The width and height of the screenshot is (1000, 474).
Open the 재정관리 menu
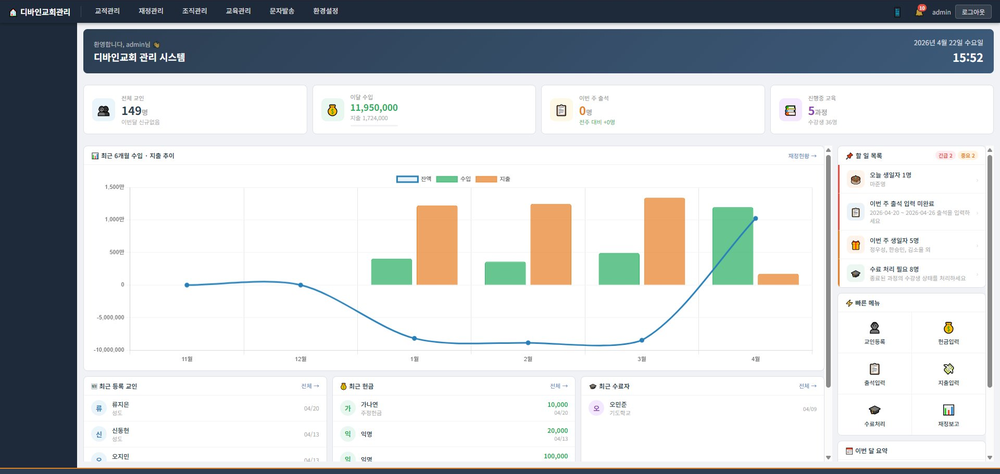(x=151, y=11)
